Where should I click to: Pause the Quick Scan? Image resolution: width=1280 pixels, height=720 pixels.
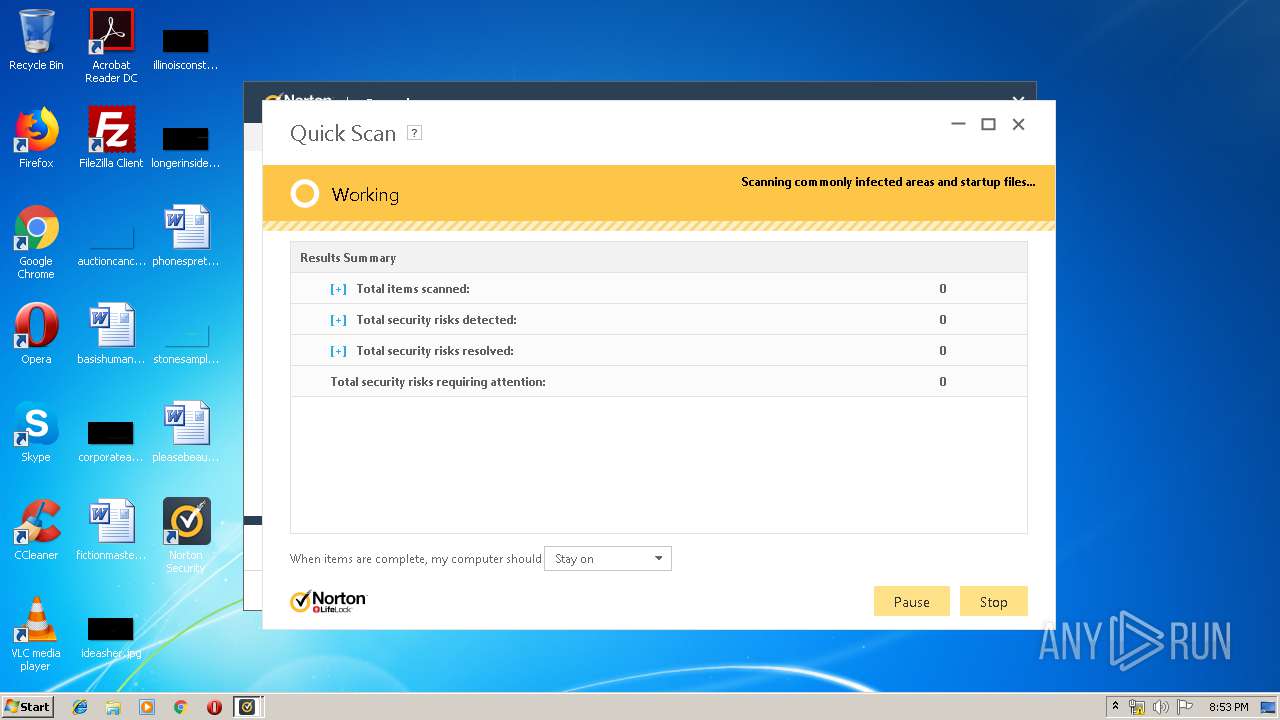(911, 601)
